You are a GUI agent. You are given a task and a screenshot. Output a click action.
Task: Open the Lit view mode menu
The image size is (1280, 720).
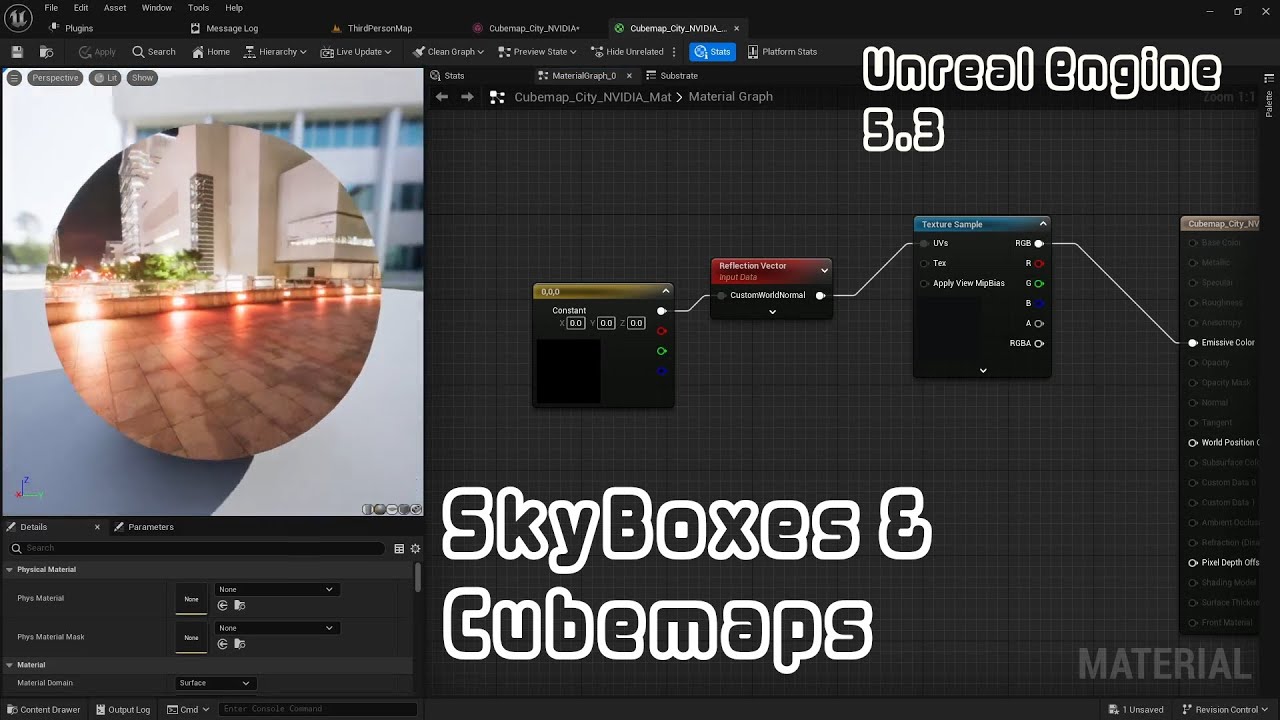tap(104, 77)
